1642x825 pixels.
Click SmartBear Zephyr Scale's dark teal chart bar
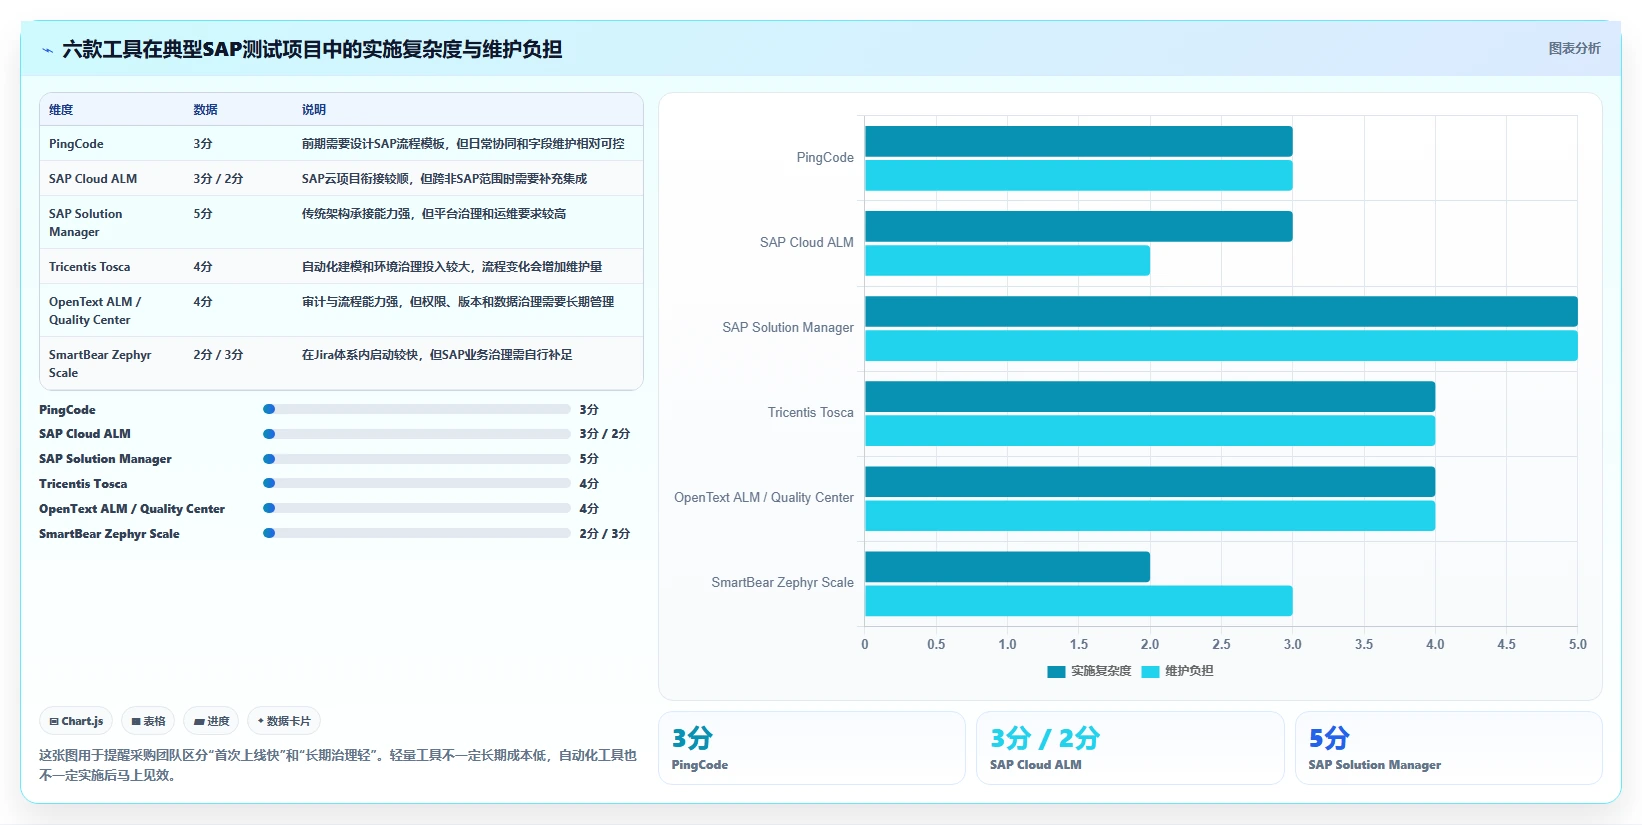tap(1007, 566)
